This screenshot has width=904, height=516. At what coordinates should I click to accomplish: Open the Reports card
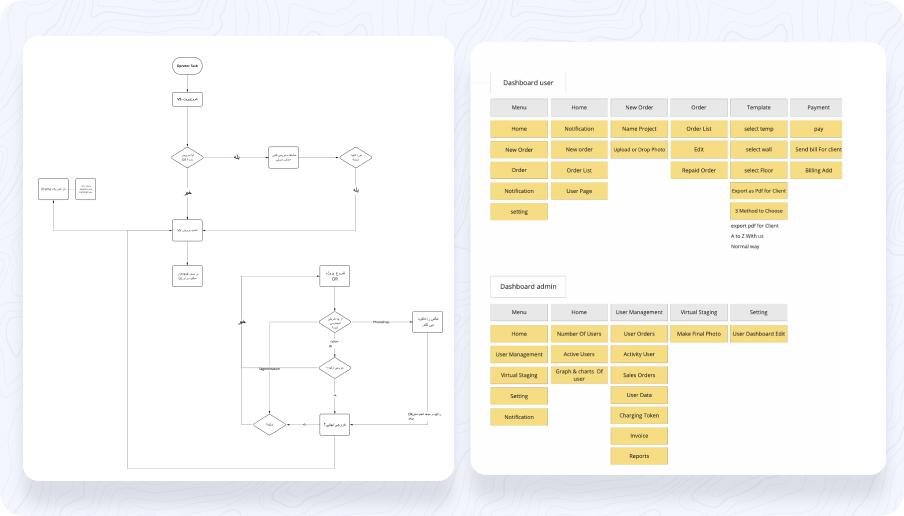pos(638,456)
